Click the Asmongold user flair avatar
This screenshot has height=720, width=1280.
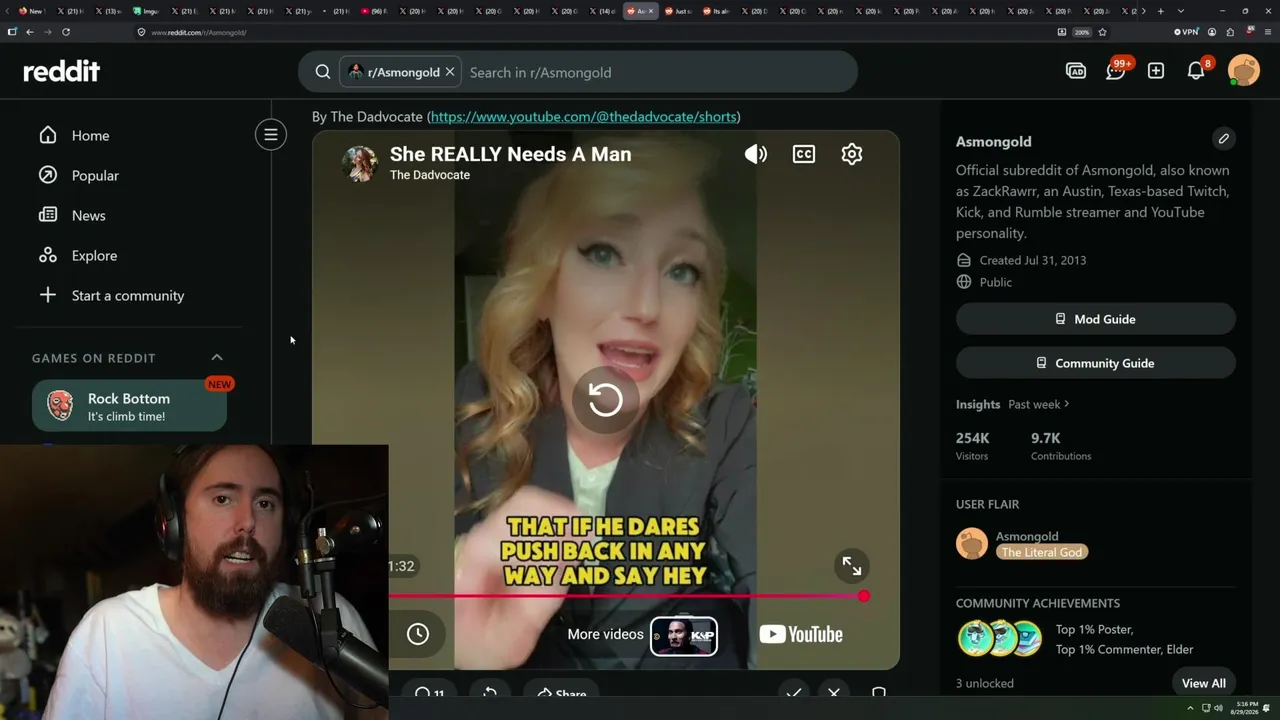(x=972, y=544)
